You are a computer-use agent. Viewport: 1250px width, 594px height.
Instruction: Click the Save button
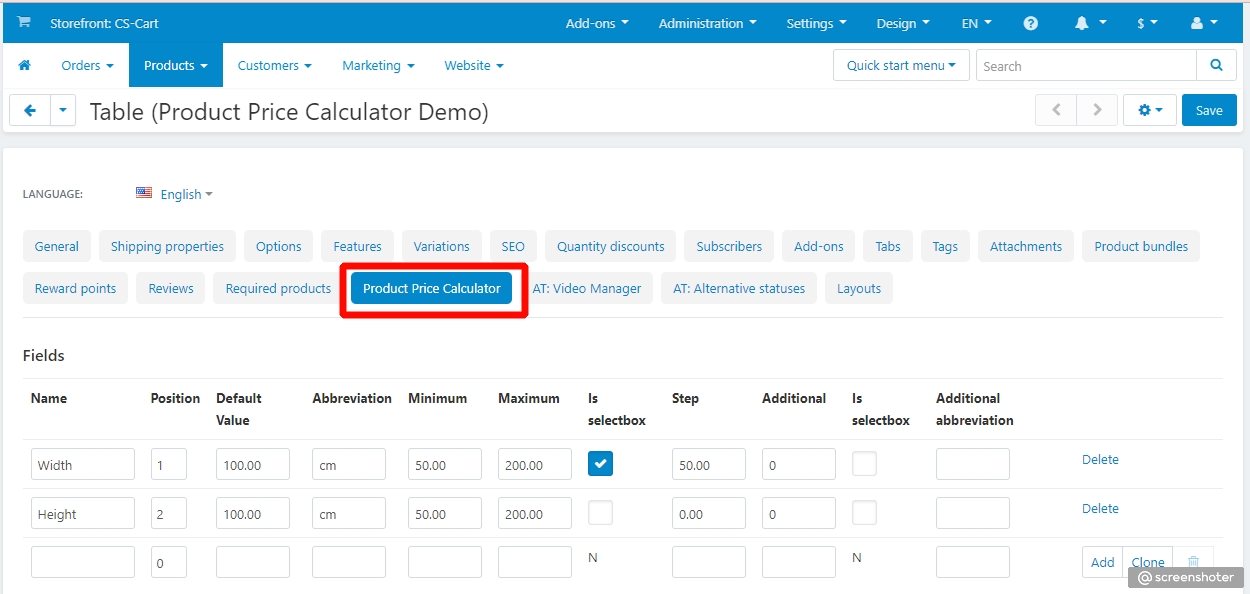click(1208, 111)
